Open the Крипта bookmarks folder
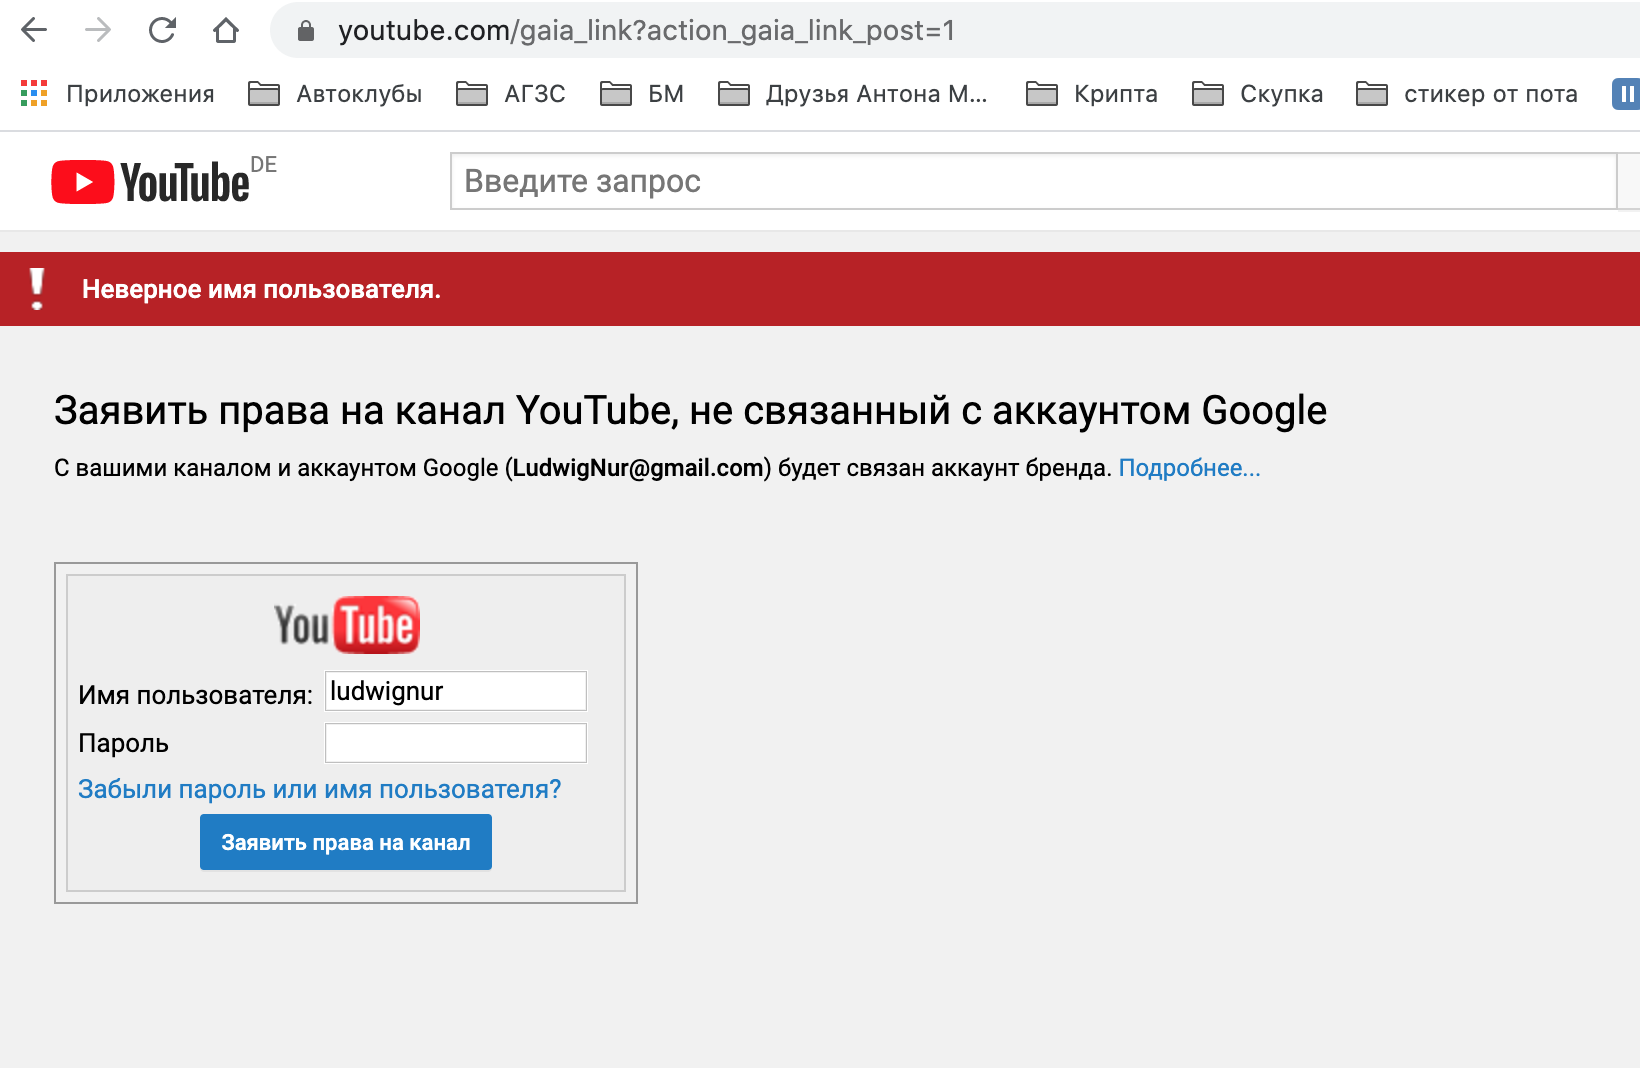 coord(1091,94)
